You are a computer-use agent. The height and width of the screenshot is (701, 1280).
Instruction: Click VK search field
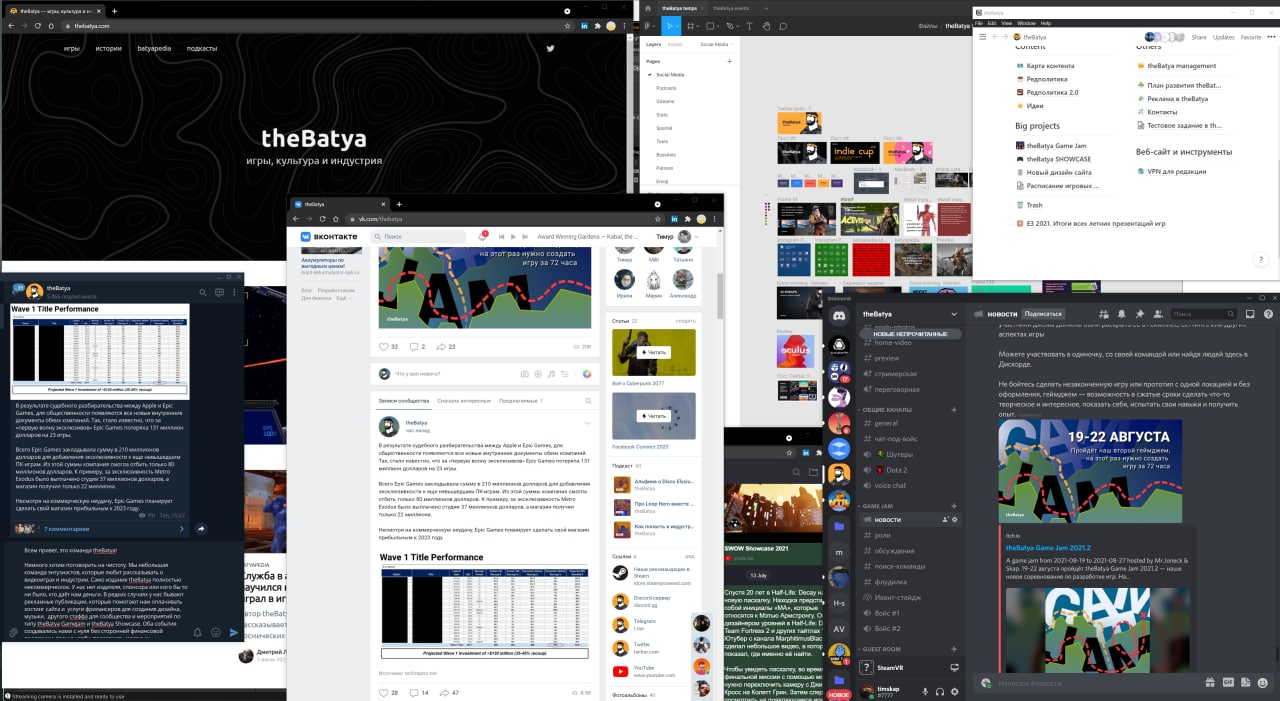click(418, 237)
